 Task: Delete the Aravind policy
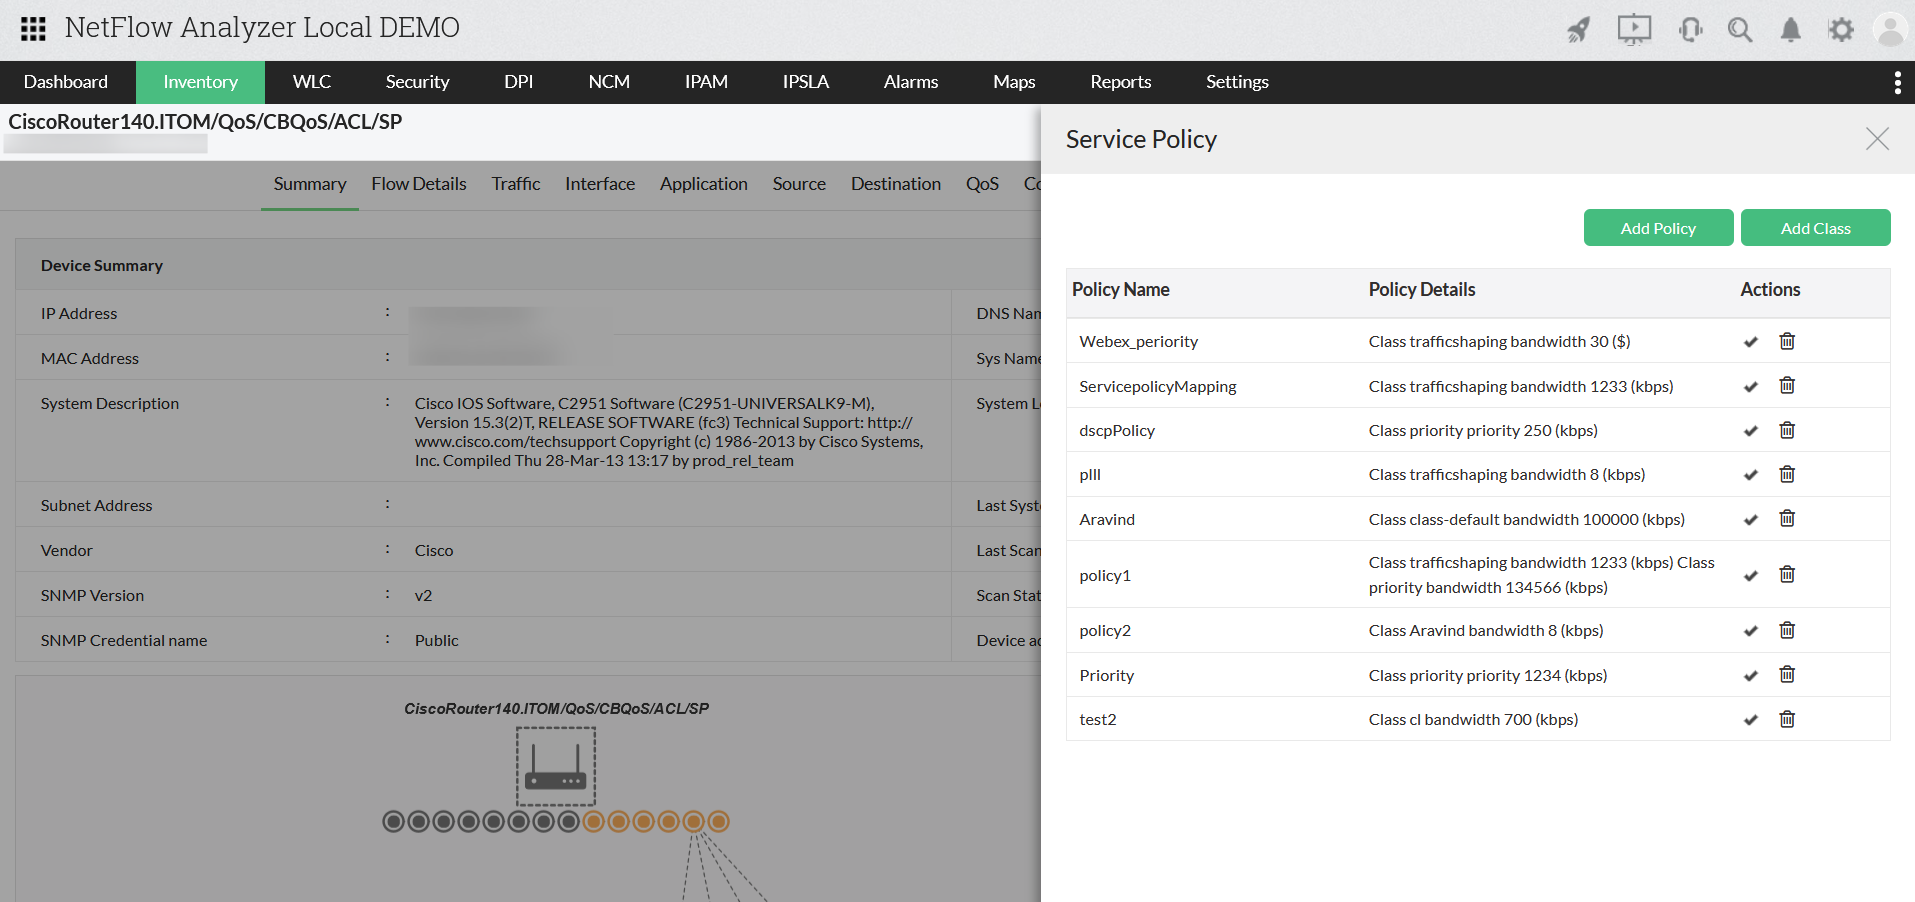pyautogui.click(x=1787, y=519)
